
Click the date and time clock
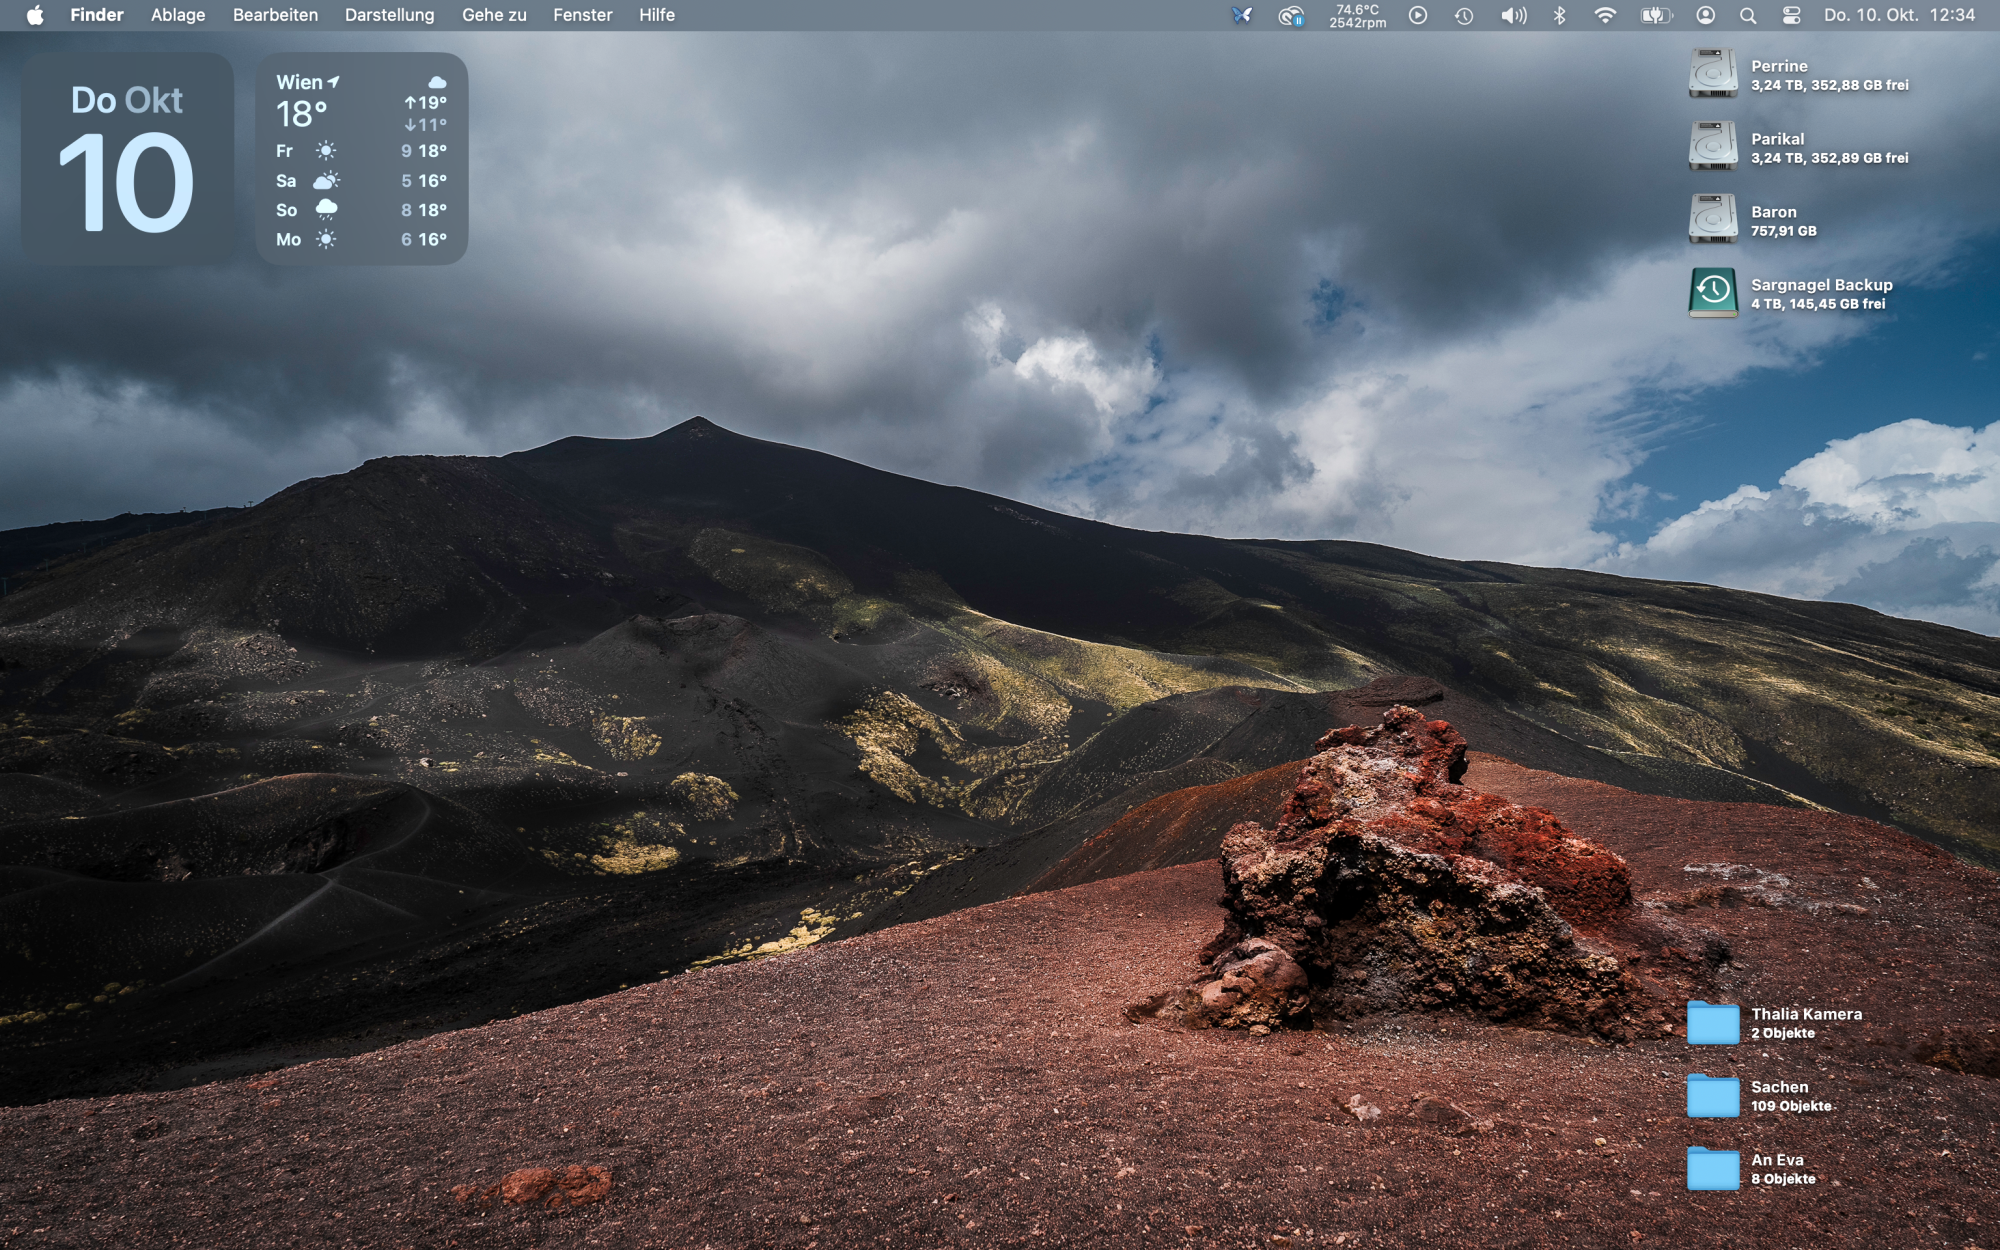coord(1898,15)
